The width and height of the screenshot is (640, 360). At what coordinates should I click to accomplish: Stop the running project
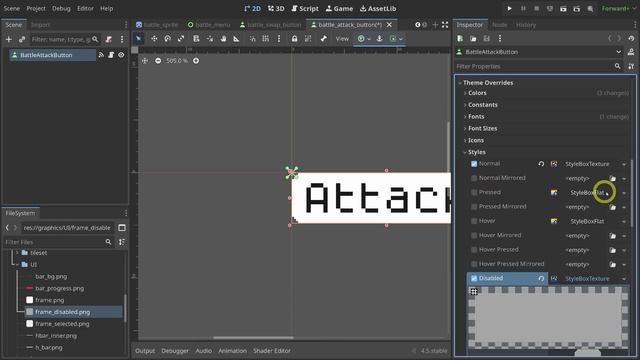tap(536, 9)
